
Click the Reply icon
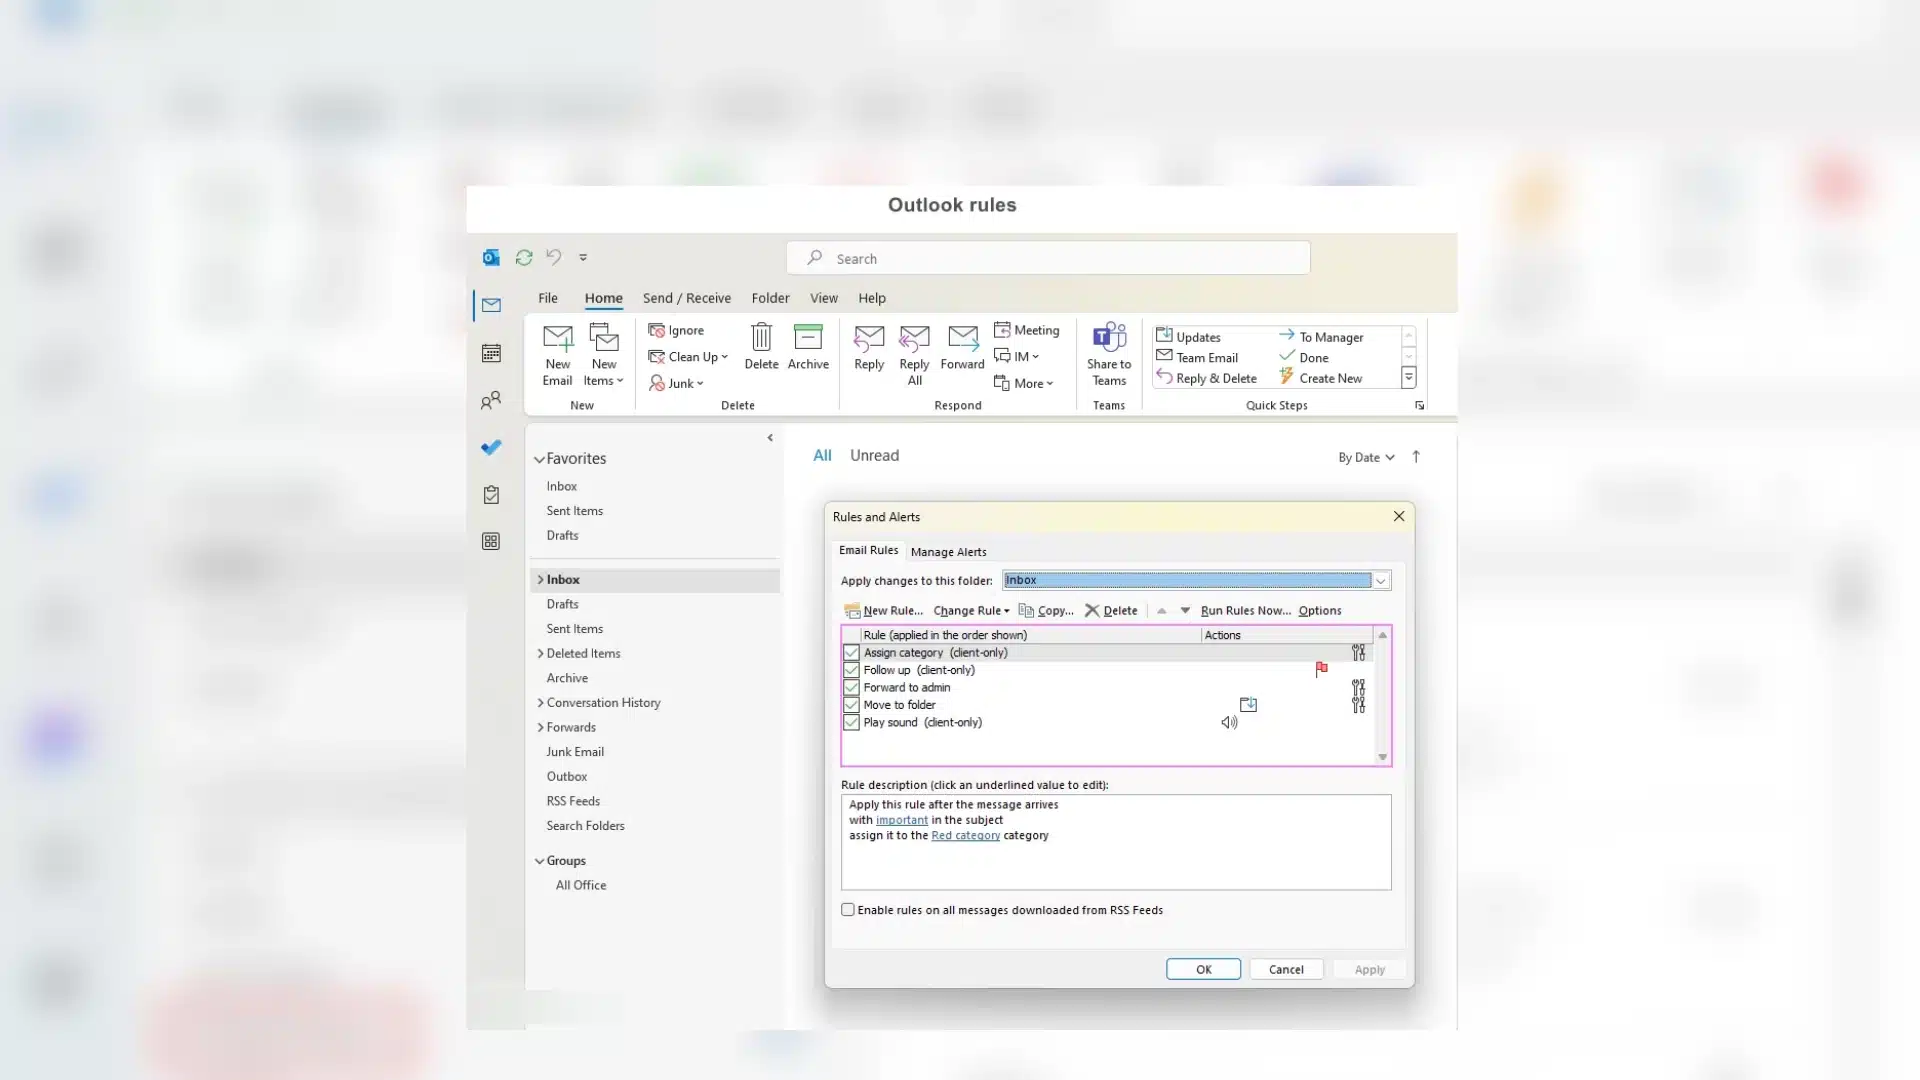click(x=869, y=338)
